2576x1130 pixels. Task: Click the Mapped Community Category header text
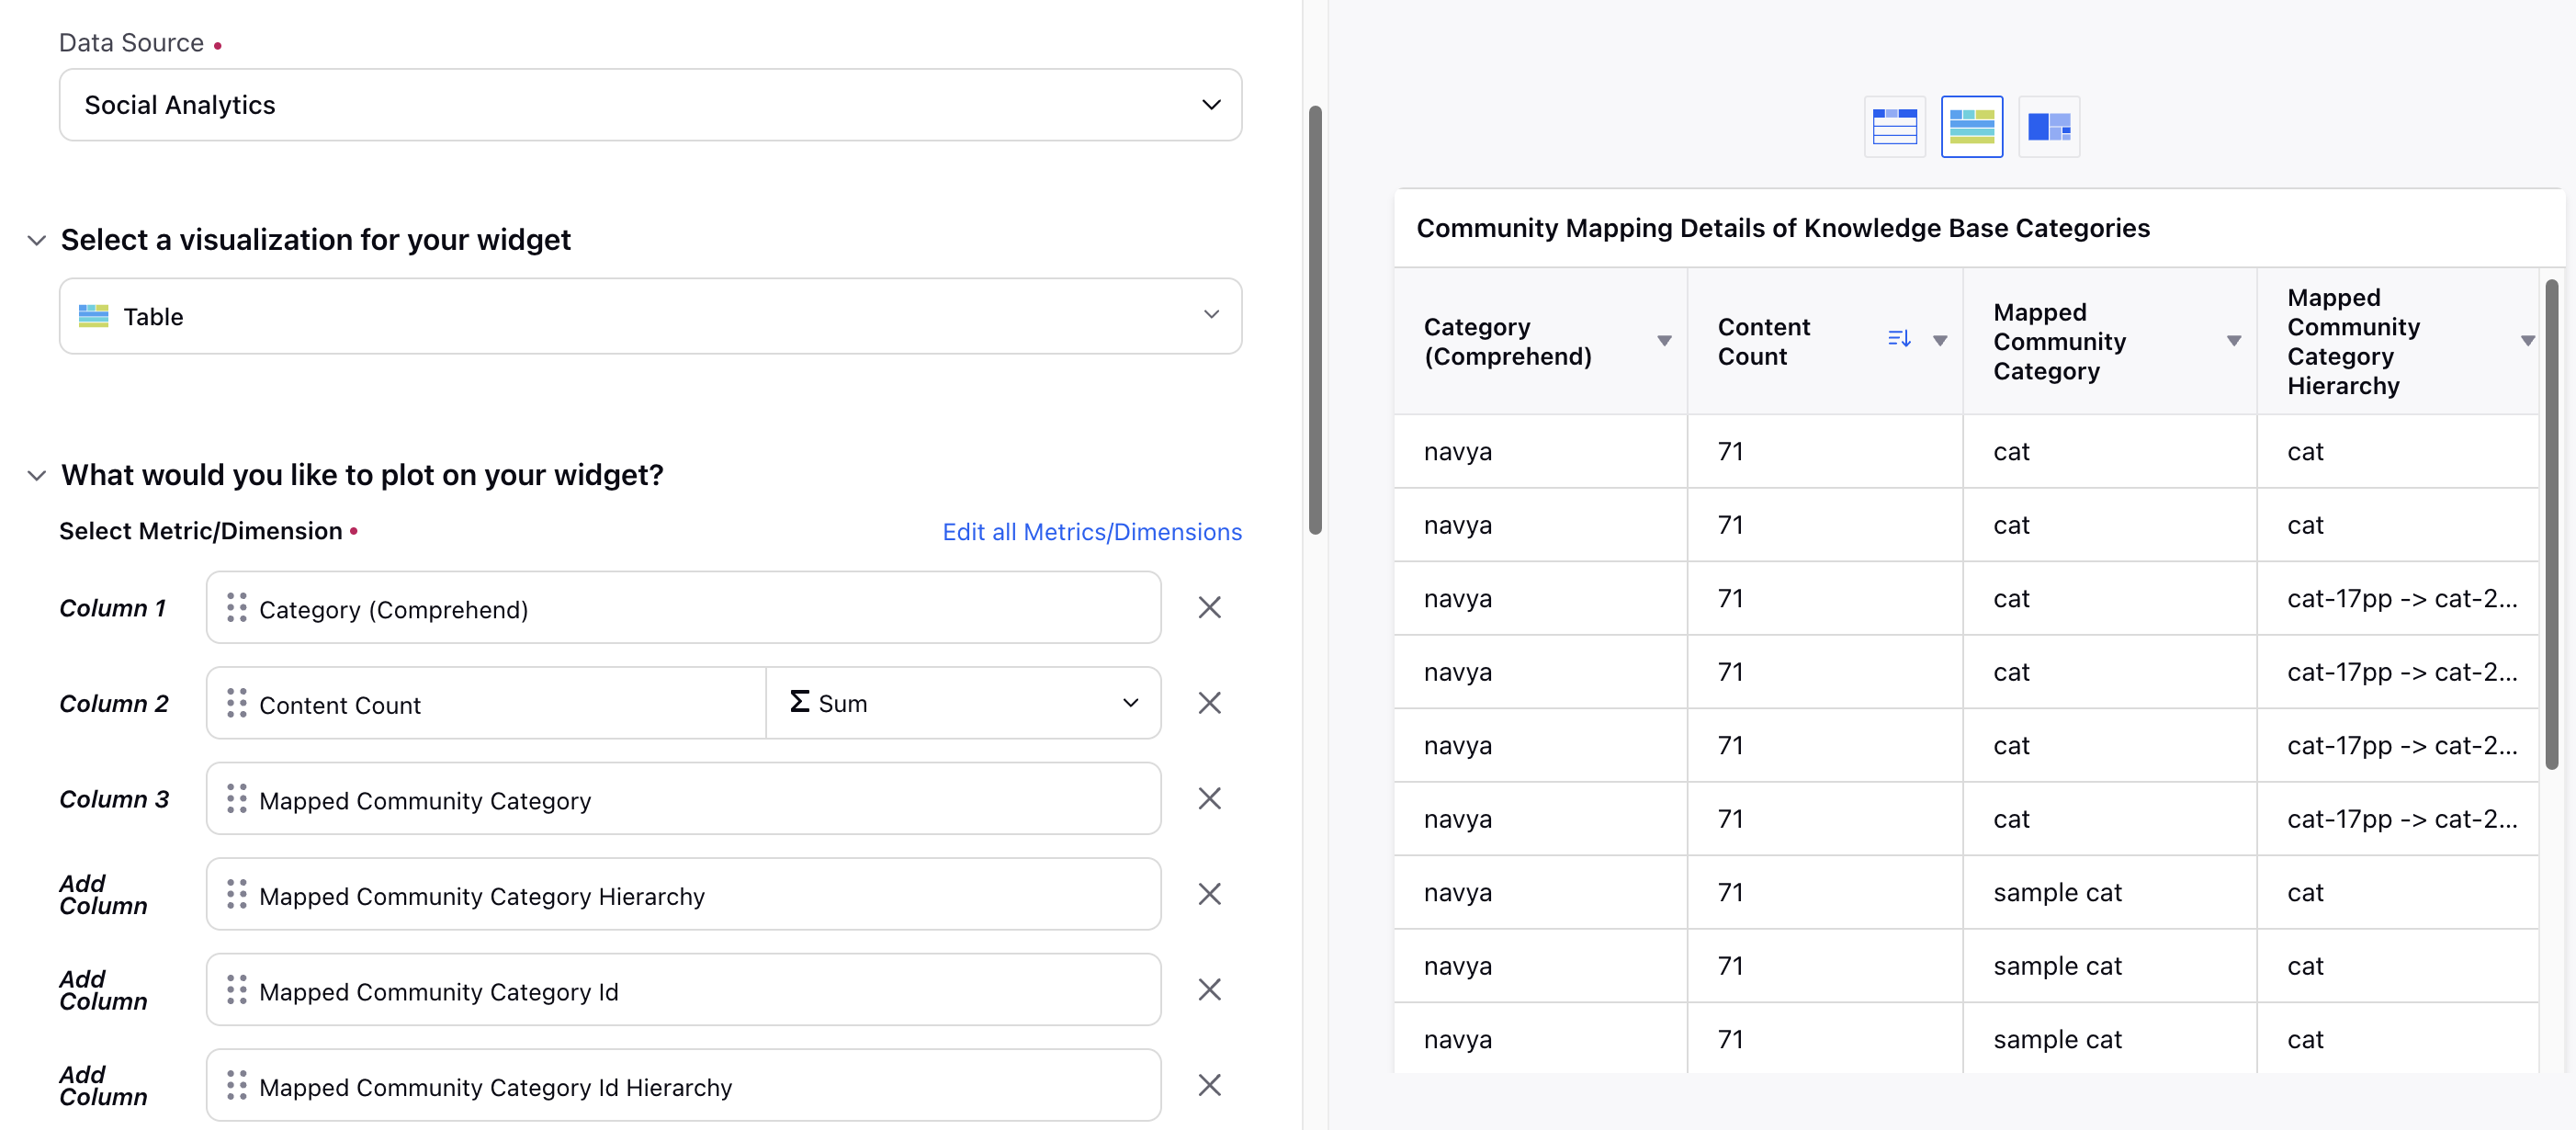click(2059, 342)
